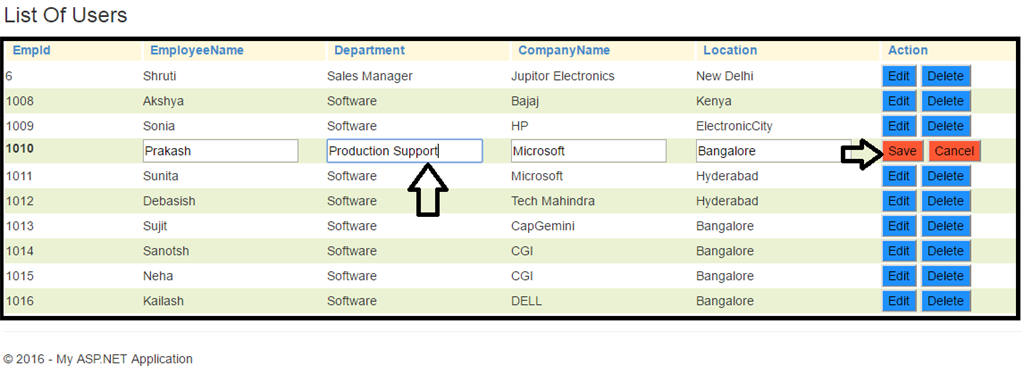
Task: Click the Department column header
Action: [370, 50]
